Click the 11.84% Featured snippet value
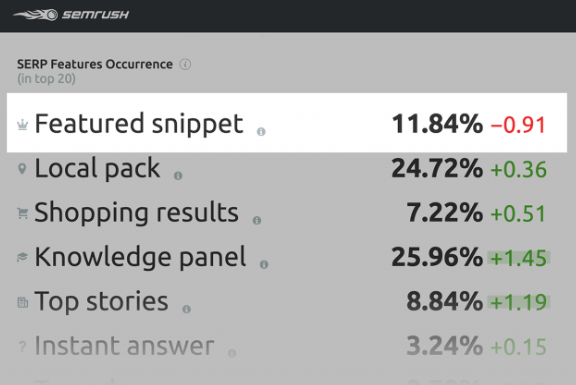The height and width of the screenshot is (385, 576). (437, 124)
